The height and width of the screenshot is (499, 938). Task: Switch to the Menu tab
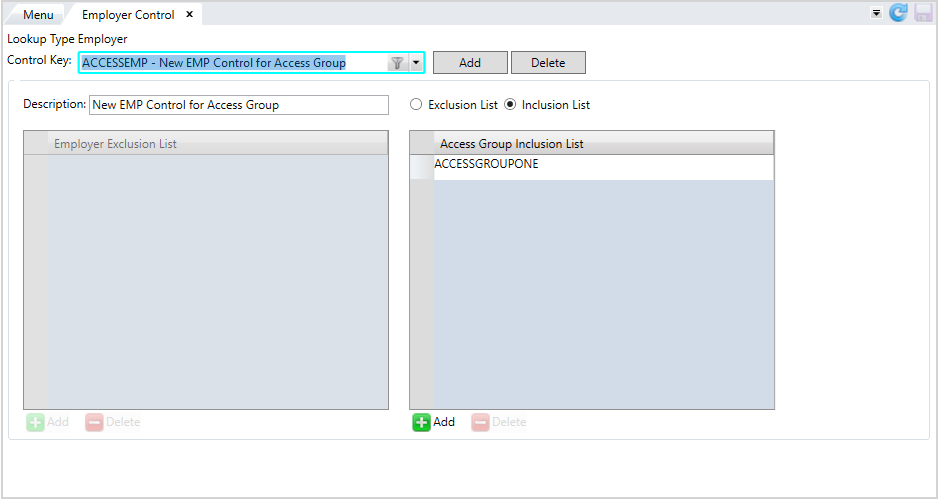tap(38, 15)
